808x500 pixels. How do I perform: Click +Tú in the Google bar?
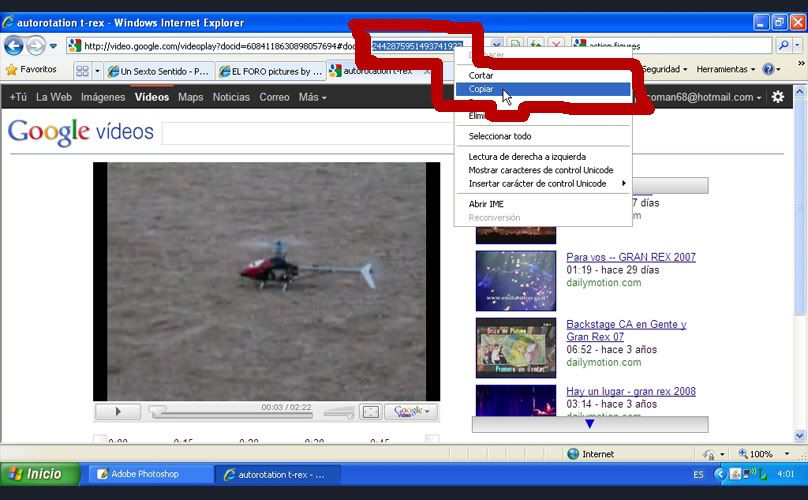(18, 97)
